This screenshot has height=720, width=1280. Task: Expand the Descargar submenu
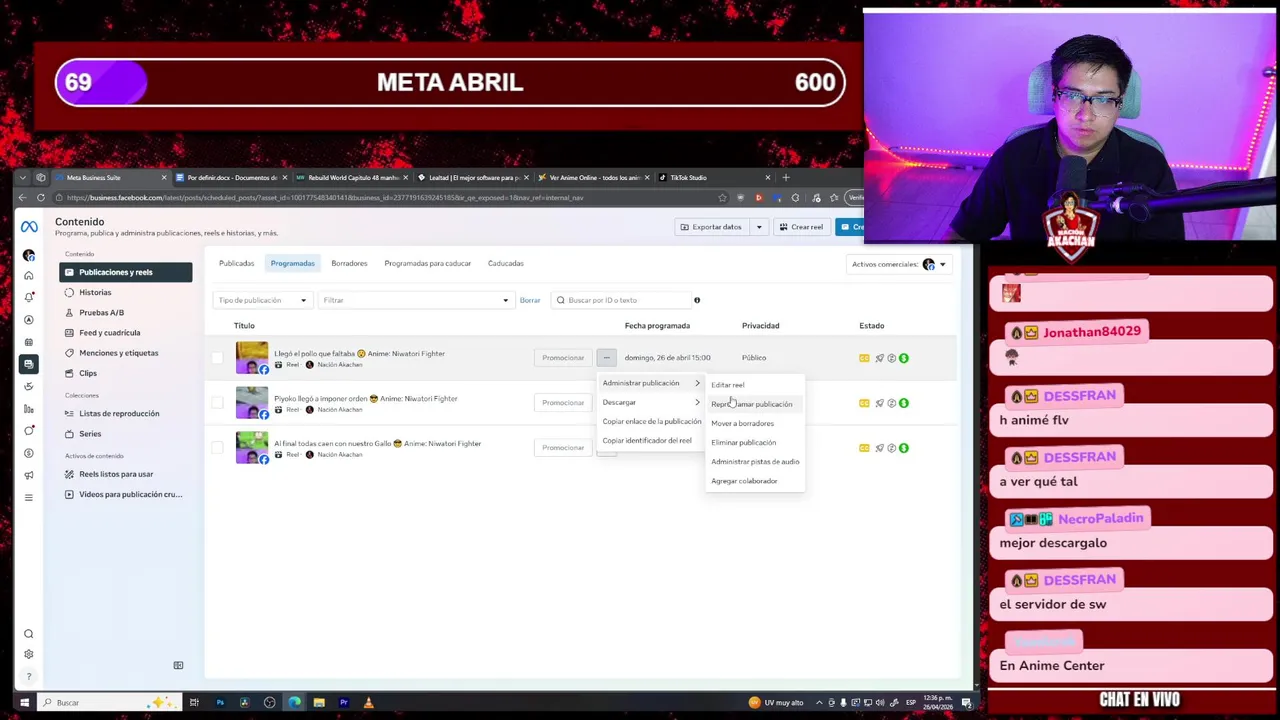point(651,402)
